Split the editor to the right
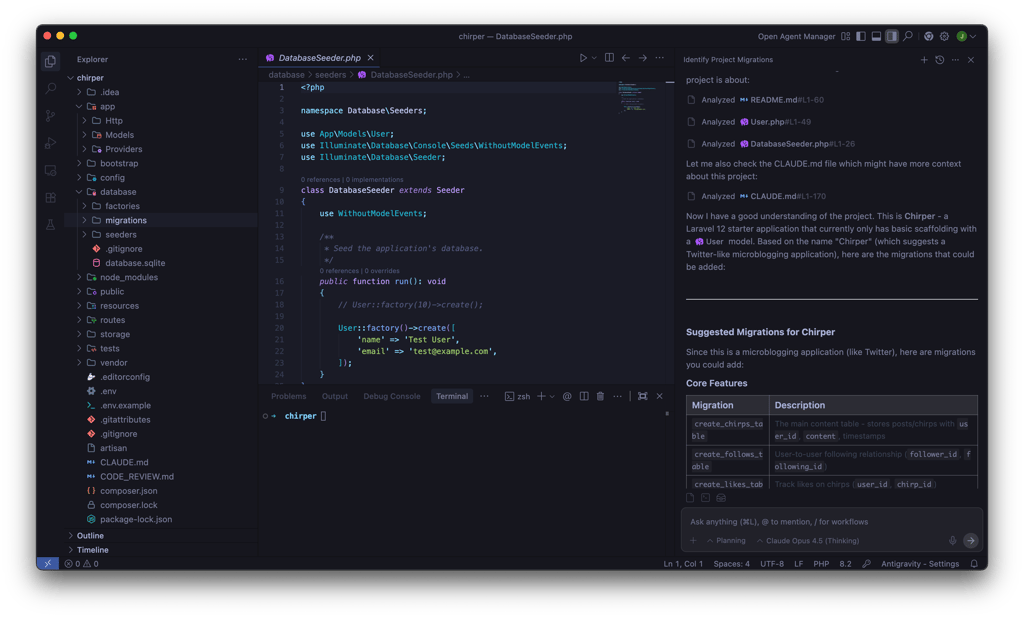This screenshot has height=618, width=1024. tap(609, 58)
